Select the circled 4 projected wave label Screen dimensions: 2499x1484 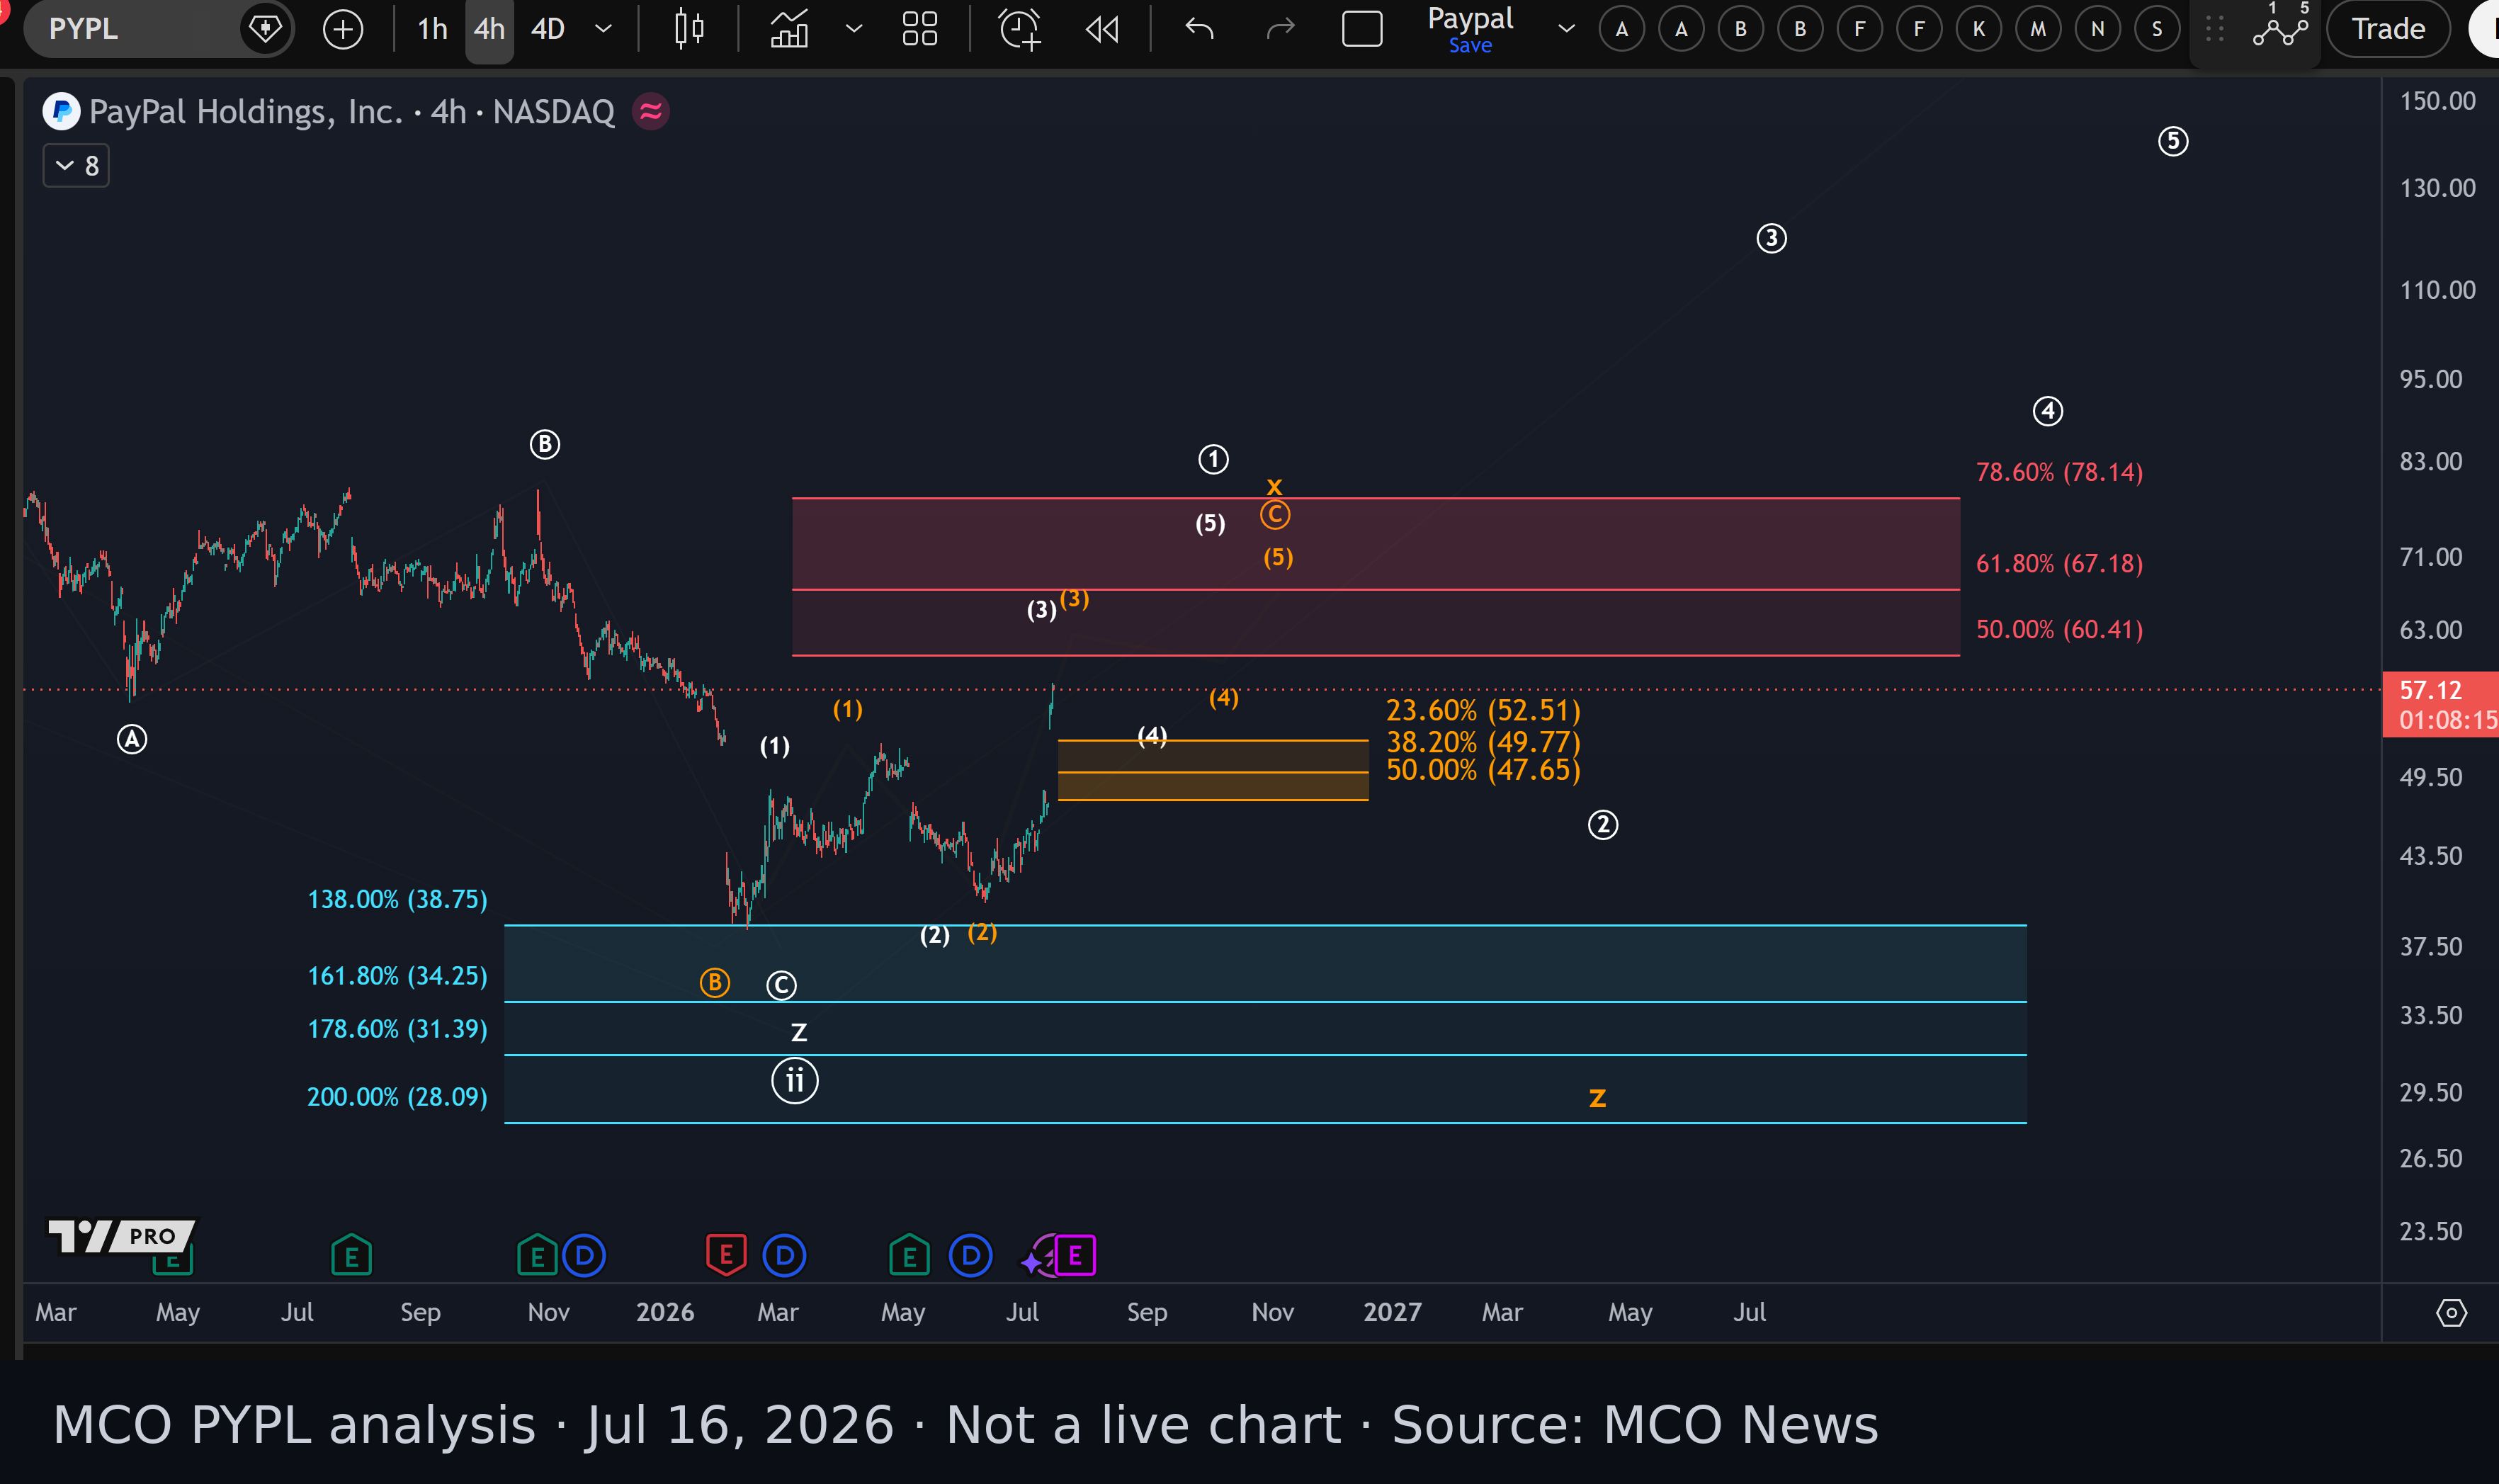[x=2048, y=411]
